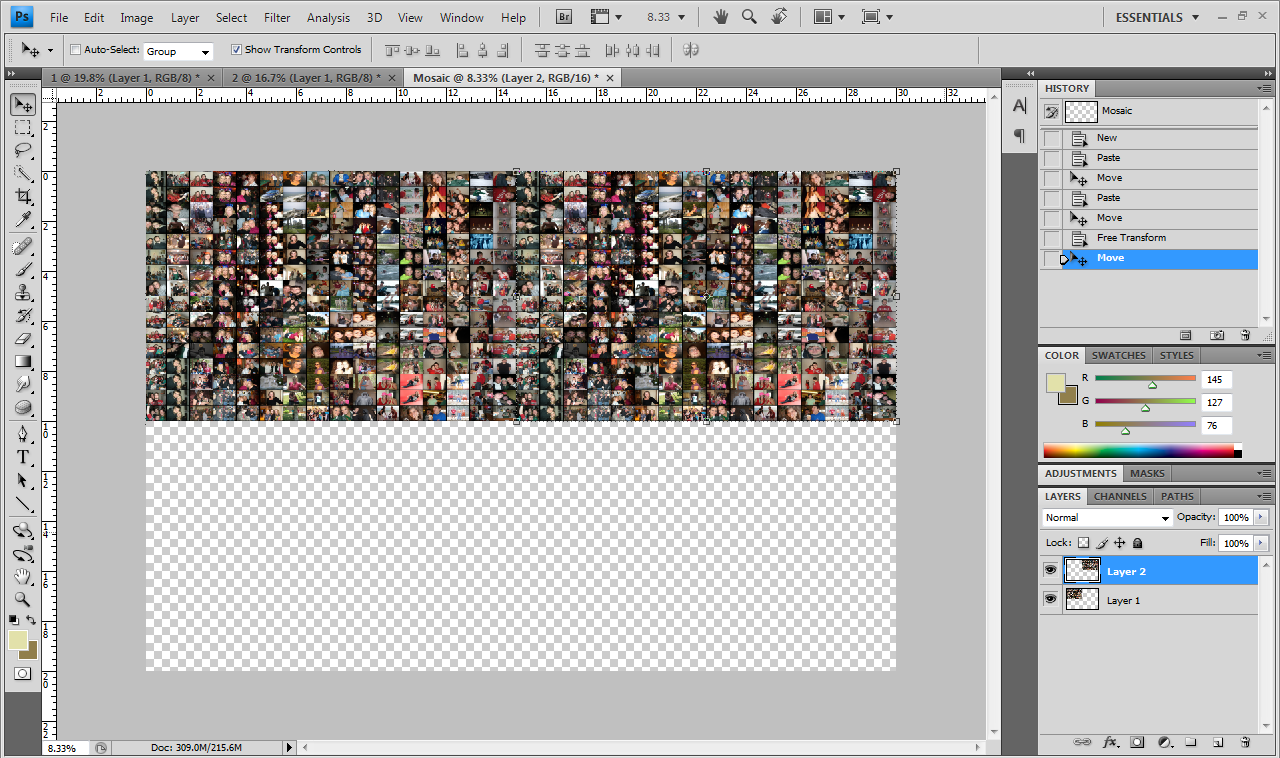Select the Eraser tool
This screenshot has width=1280, height=758.
22,338
